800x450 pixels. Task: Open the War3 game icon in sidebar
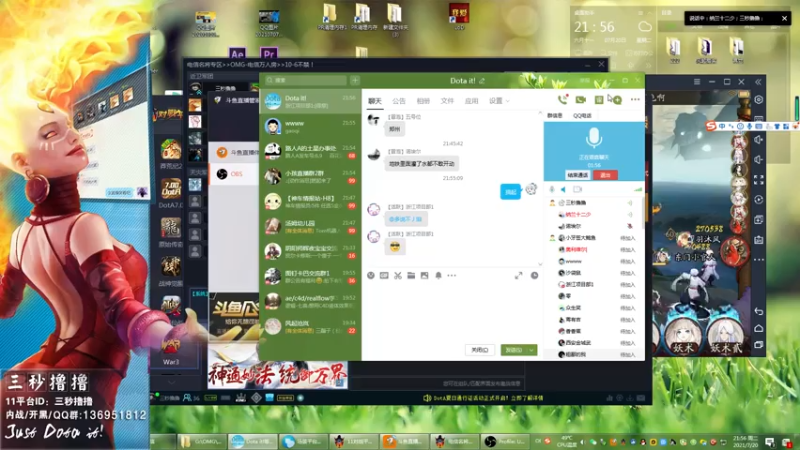tap(171, 349)
